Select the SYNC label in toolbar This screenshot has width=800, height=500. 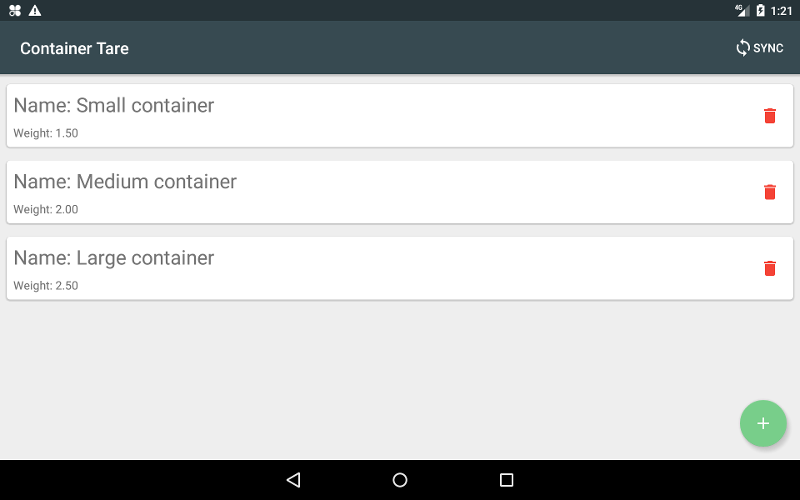click(x=768, y=48)
